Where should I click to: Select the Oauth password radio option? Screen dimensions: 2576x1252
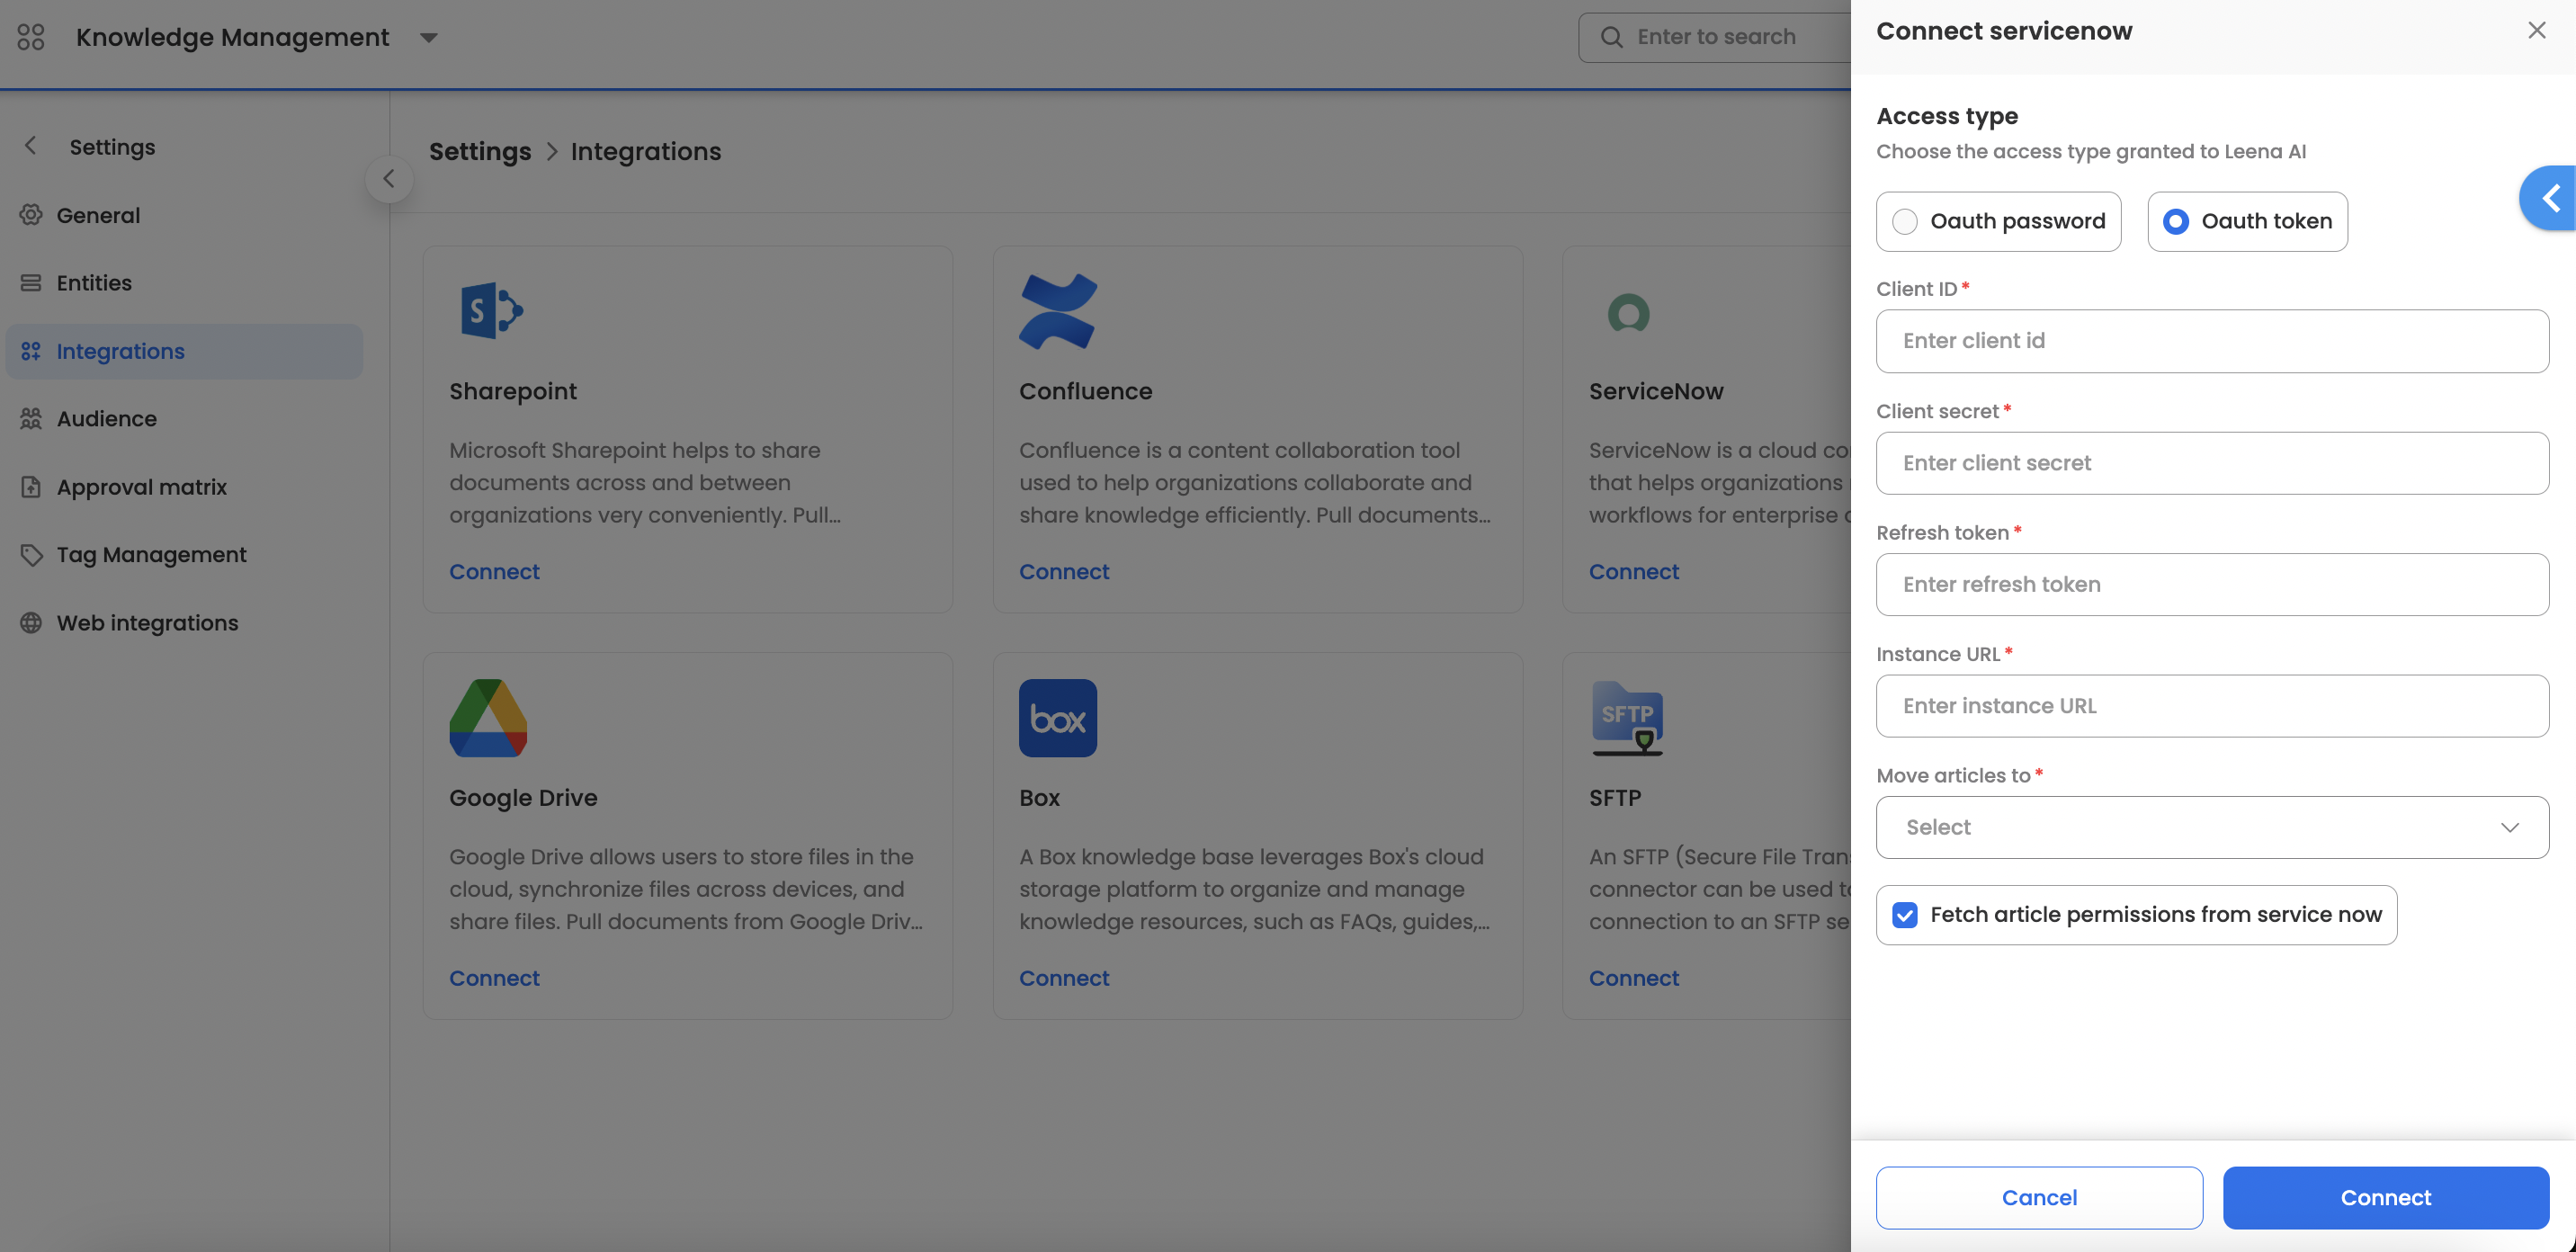pos(1904,221)
